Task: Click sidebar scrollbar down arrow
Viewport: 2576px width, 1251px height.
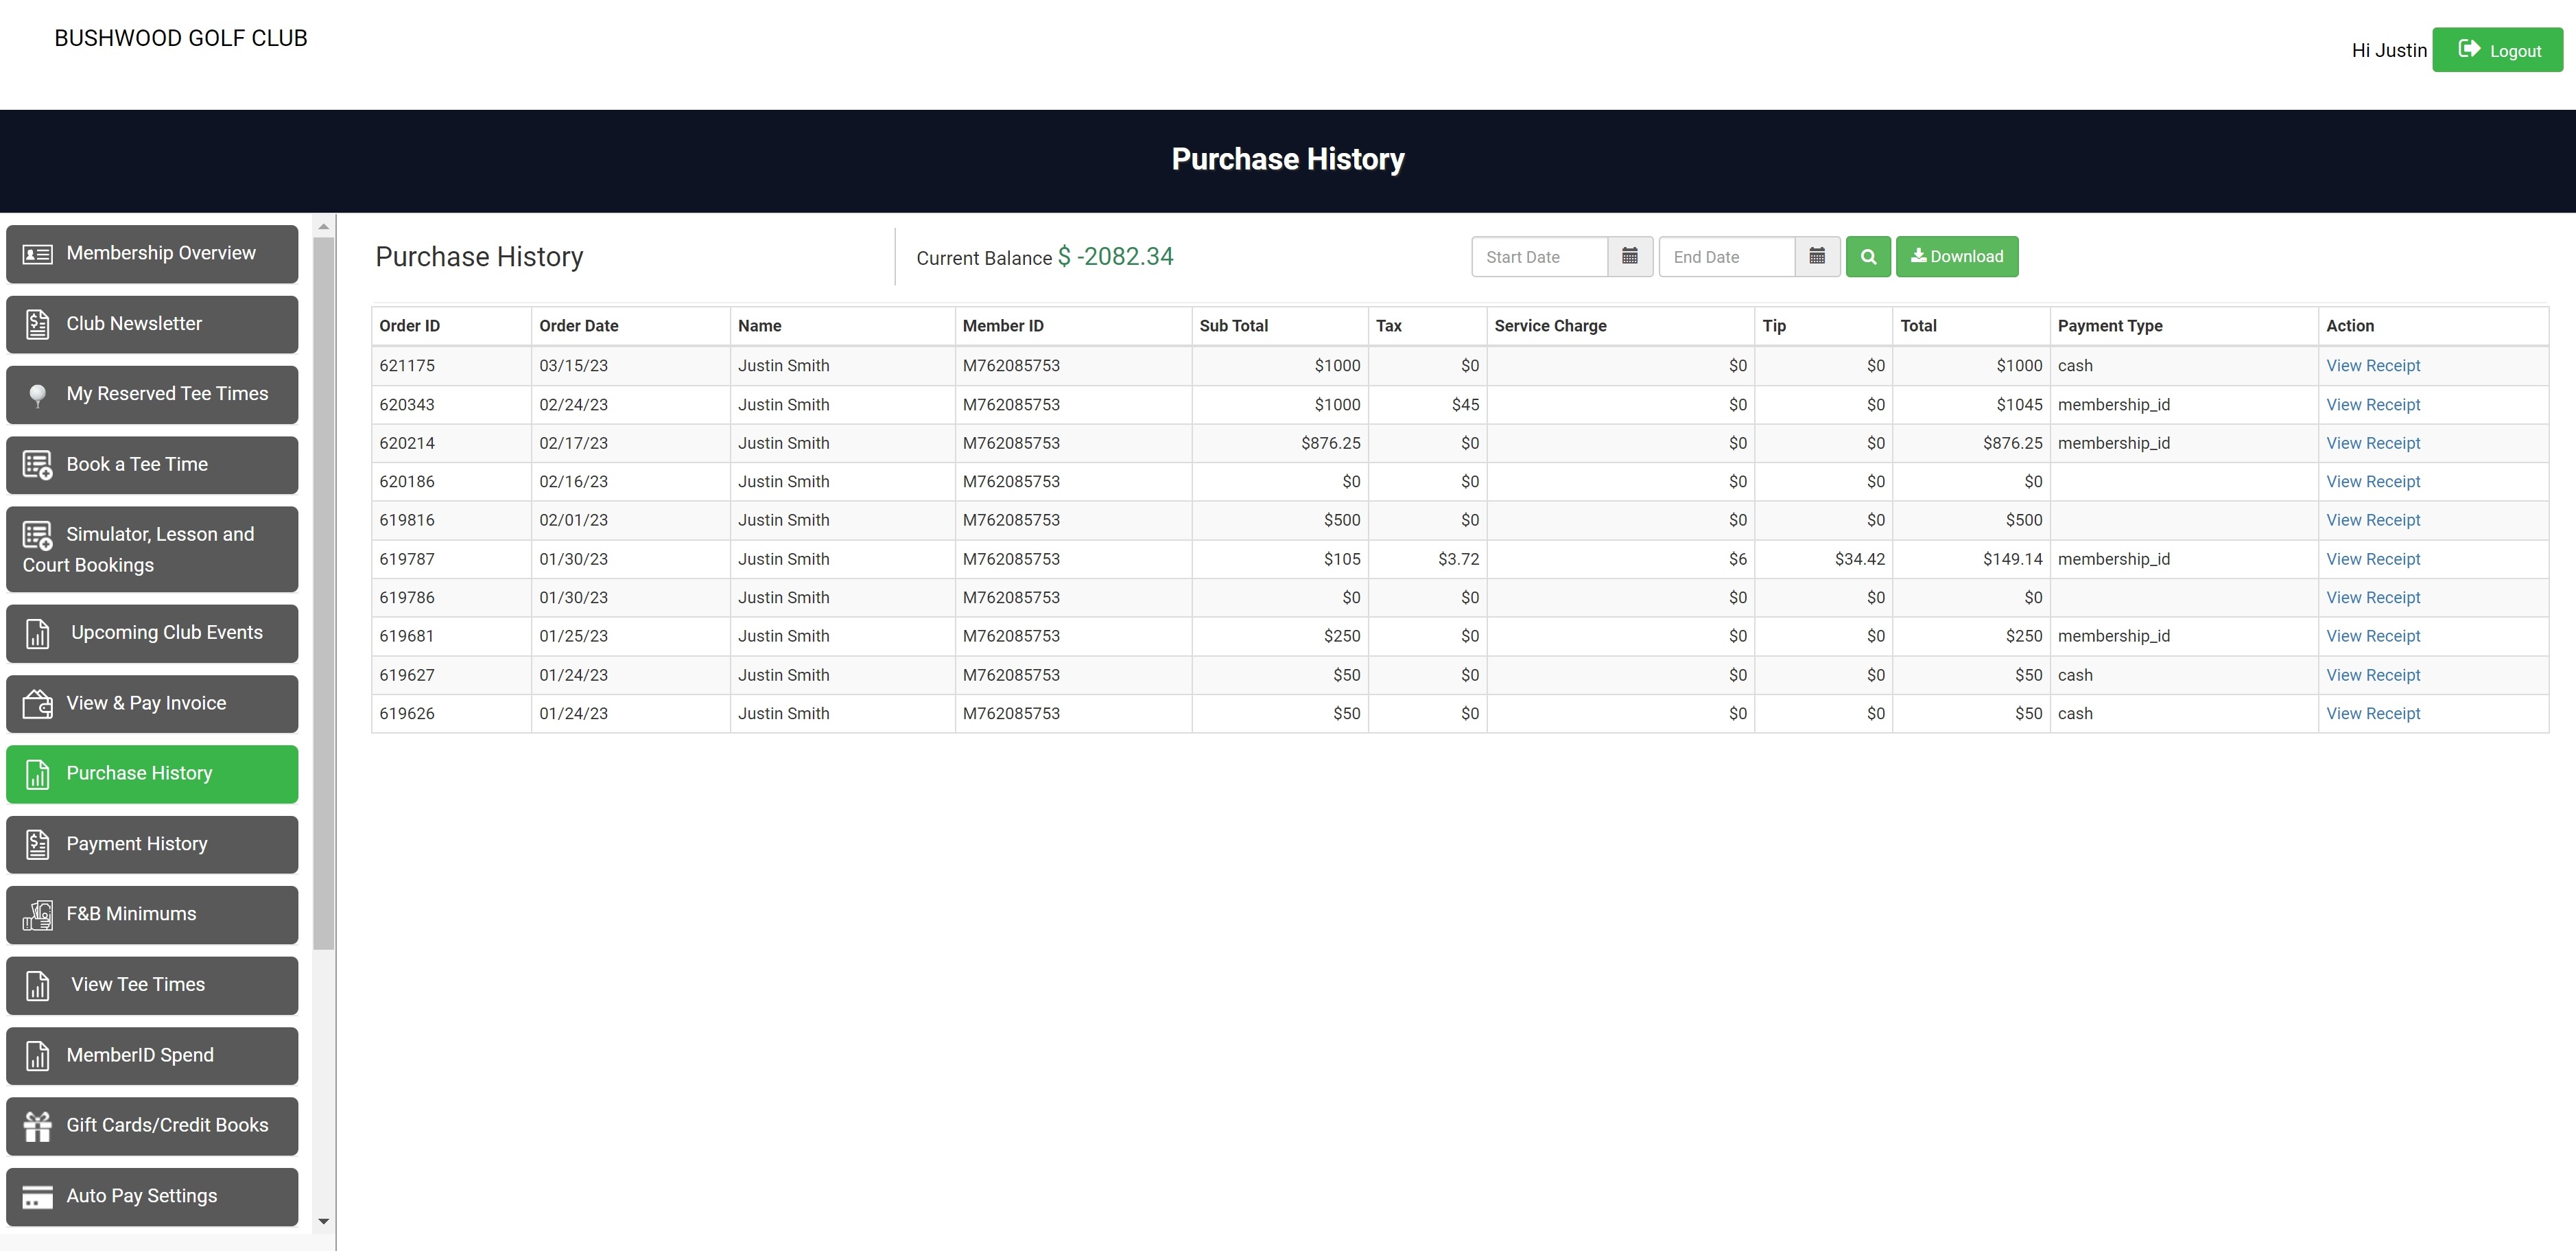Action: coord(323,1220)
